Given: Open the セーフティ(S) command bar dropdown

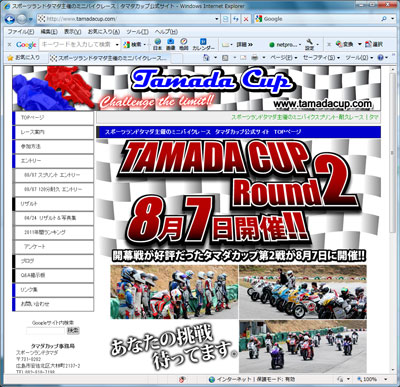Looking at the screenshot, I should (321, 58).
